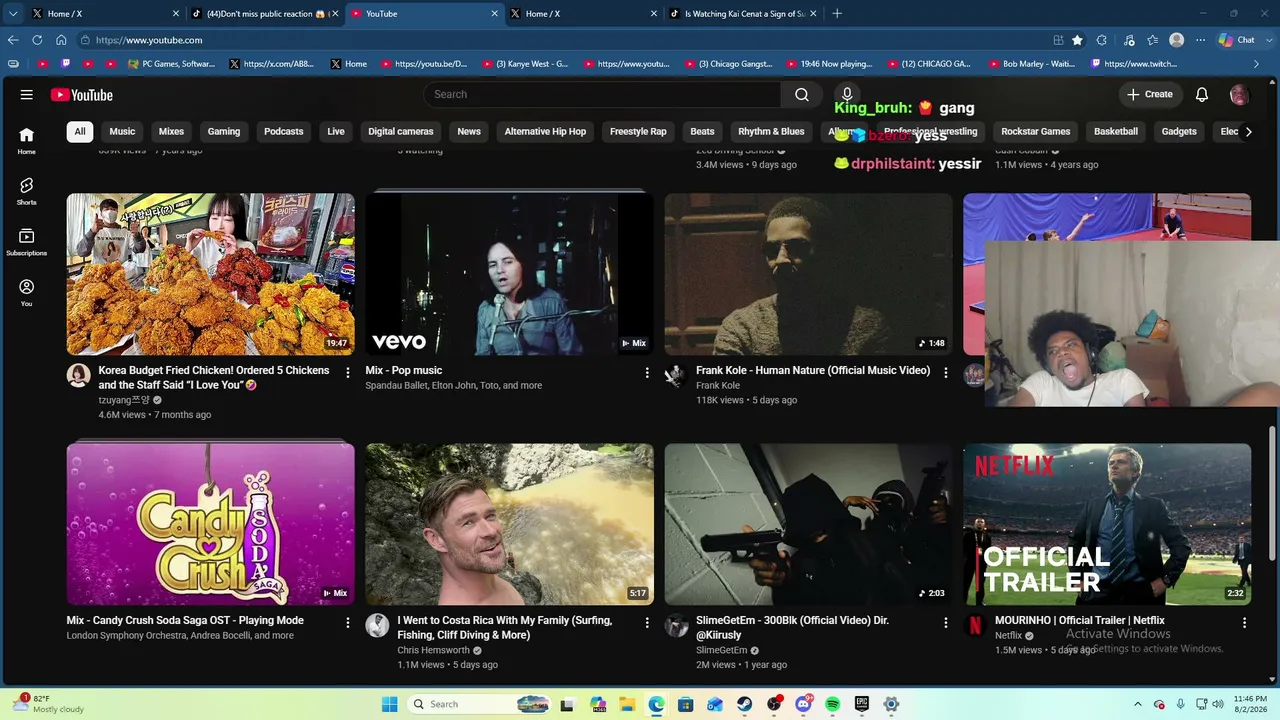Open the Chris Hemsworth channel avatar
Image resolution: width=1280 pixels, height=720 pixels.
click(x=377, y=625)
